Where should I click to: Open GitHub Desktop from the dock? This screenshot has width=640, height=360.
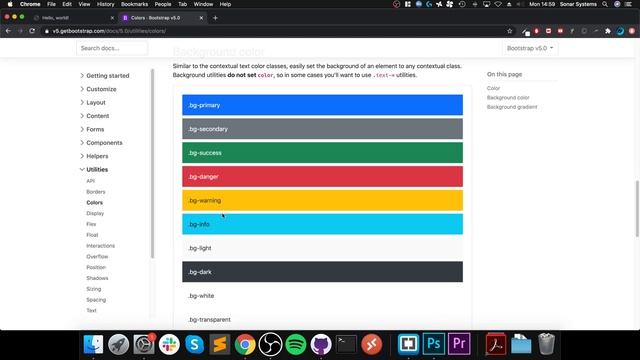321,344
